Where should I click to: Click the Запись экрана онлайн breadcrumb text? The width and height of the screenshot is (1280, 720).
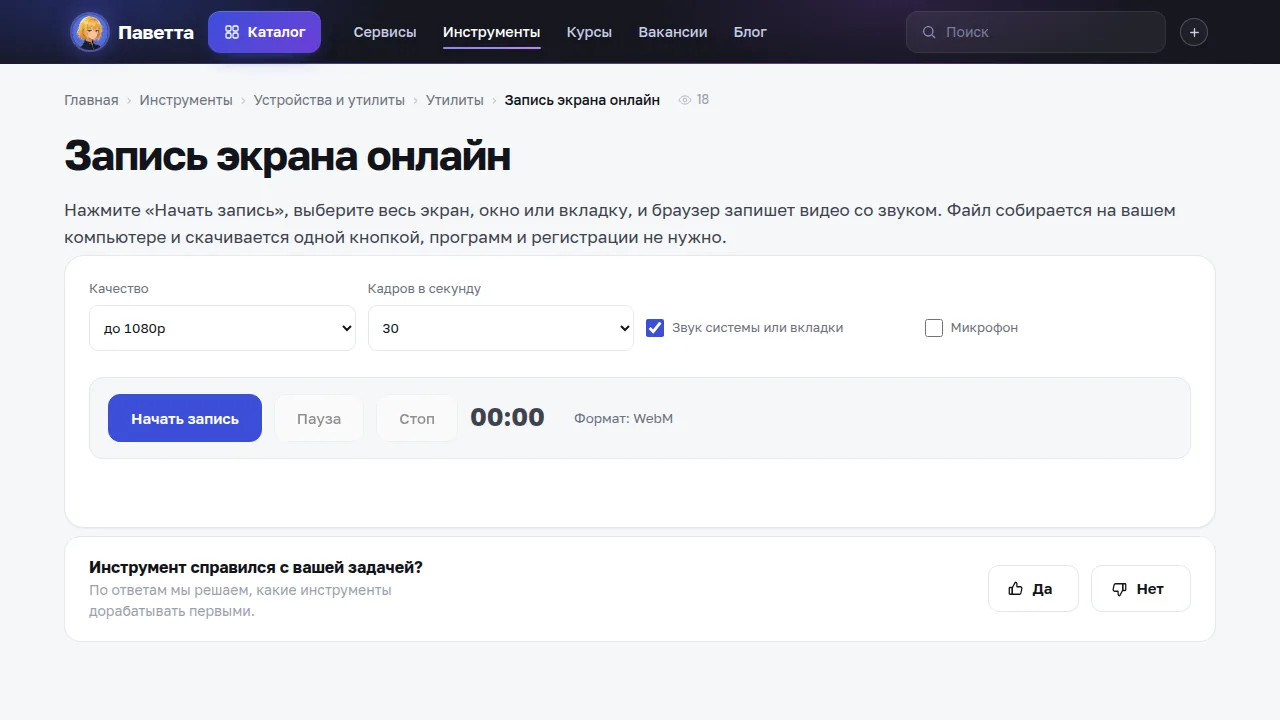(582, 100)
